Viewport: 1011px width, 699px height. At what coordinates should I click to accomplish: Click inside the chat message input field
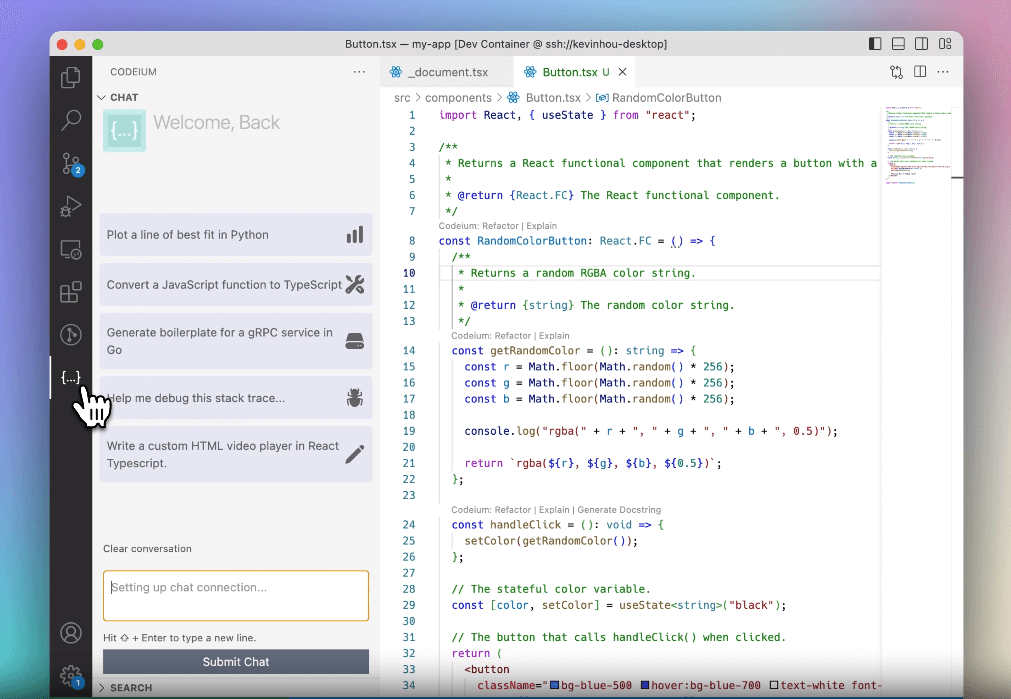pos(235,596)
